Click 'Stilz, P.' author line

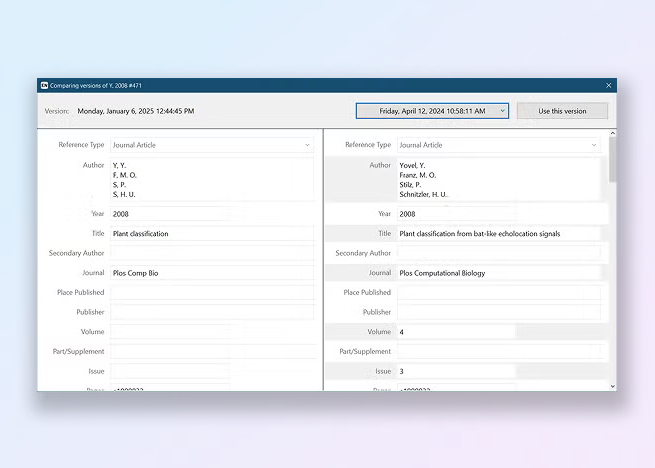tap(410, 185)
